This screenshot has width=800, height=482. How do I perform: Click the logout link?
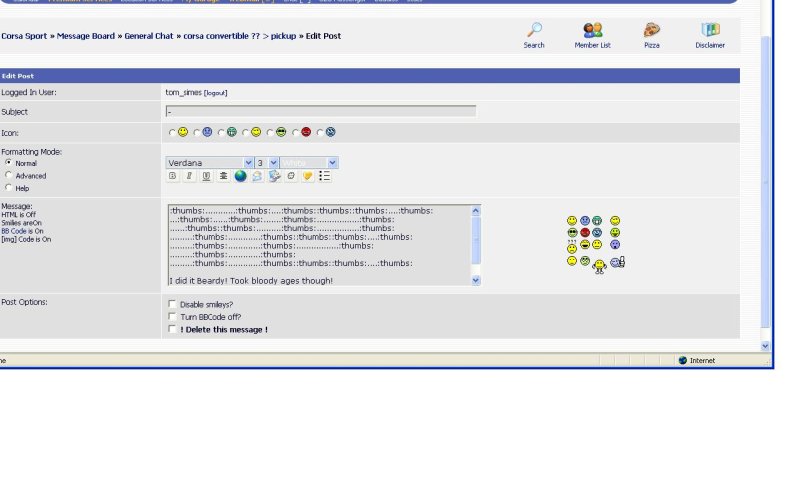[216, 93]
